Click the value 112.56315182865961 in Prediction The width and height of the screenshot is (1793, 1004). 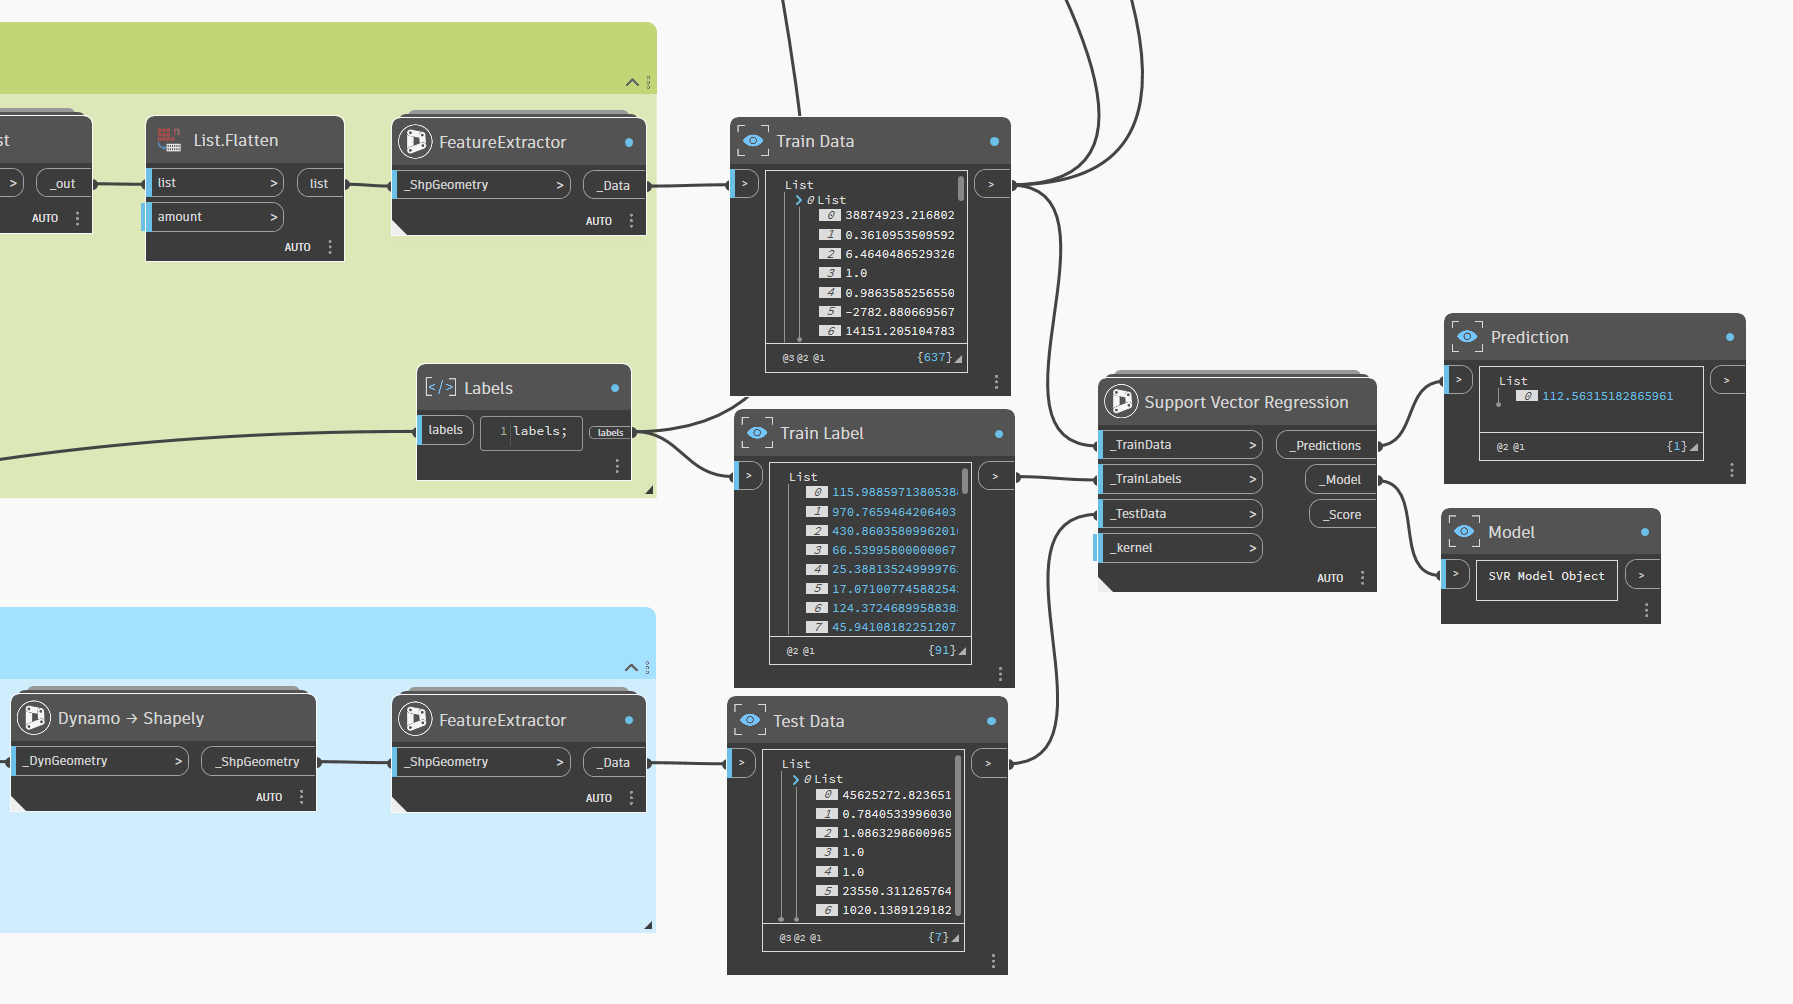click(x=1607, y=396)
